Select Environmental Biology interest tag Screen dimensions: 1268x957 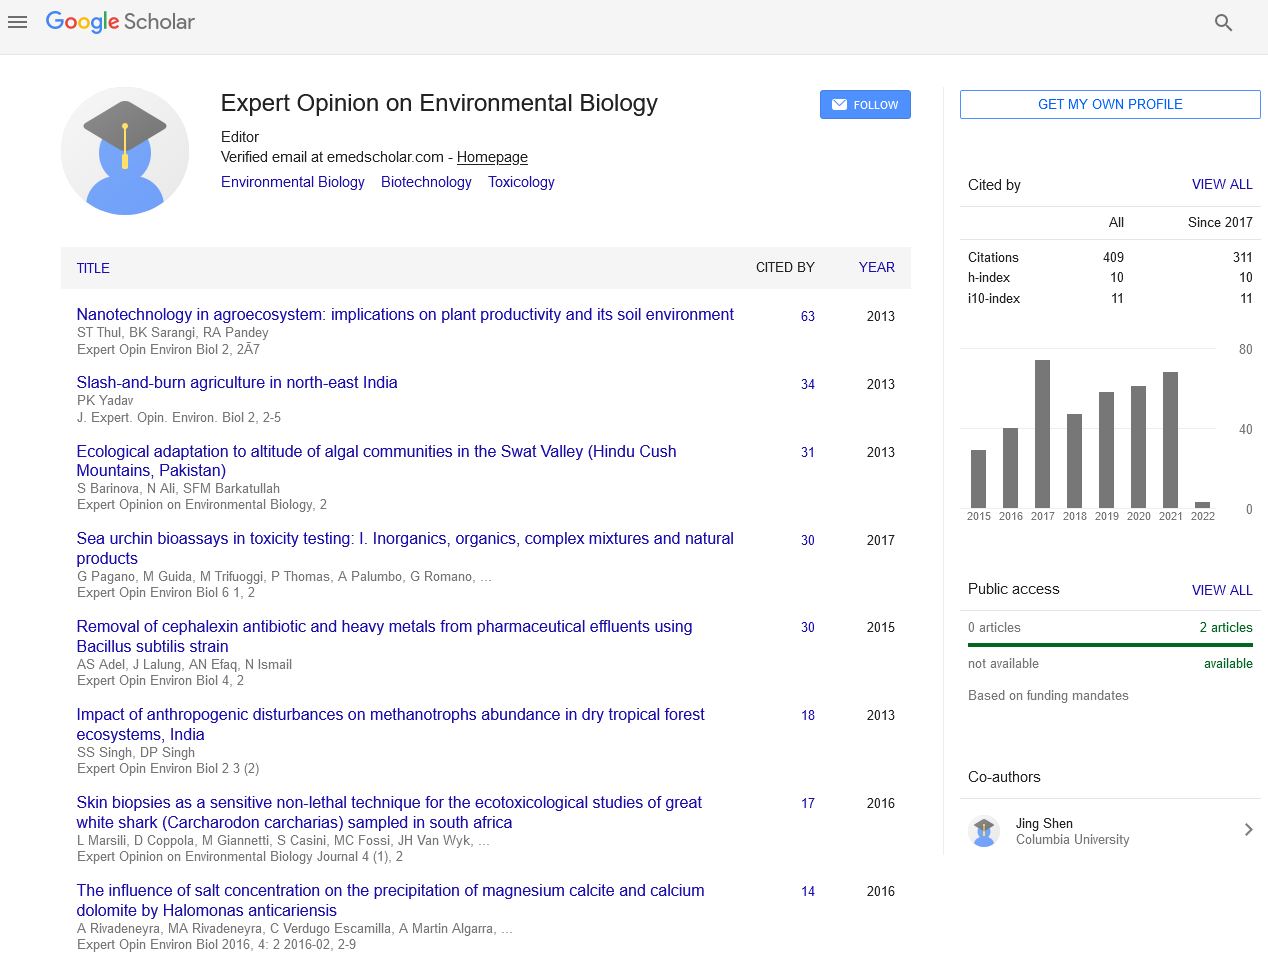pos(293,182)
